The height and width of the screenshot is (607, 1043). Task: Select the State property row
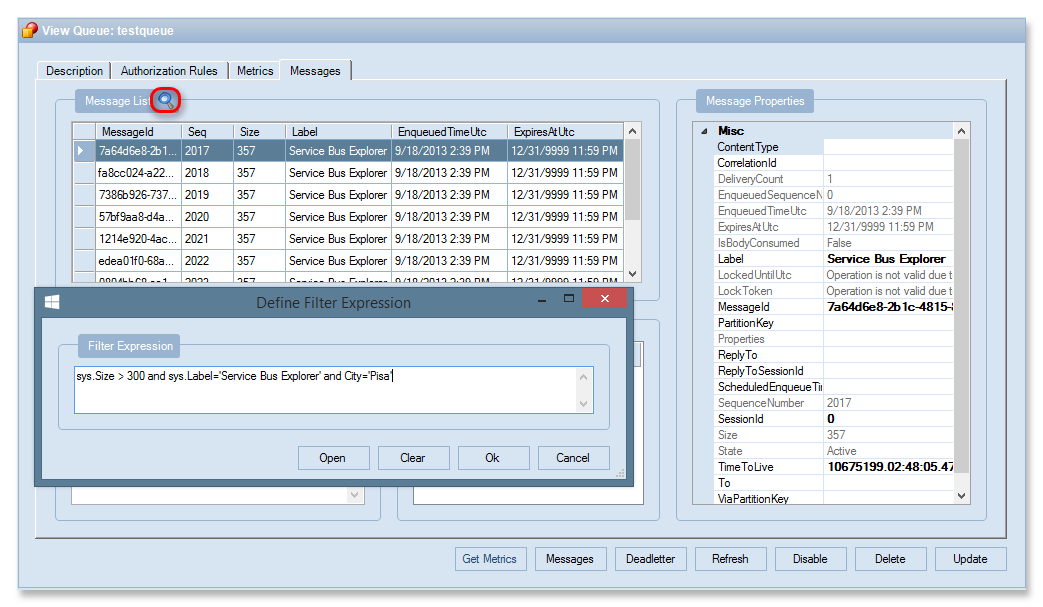(833, 450)
